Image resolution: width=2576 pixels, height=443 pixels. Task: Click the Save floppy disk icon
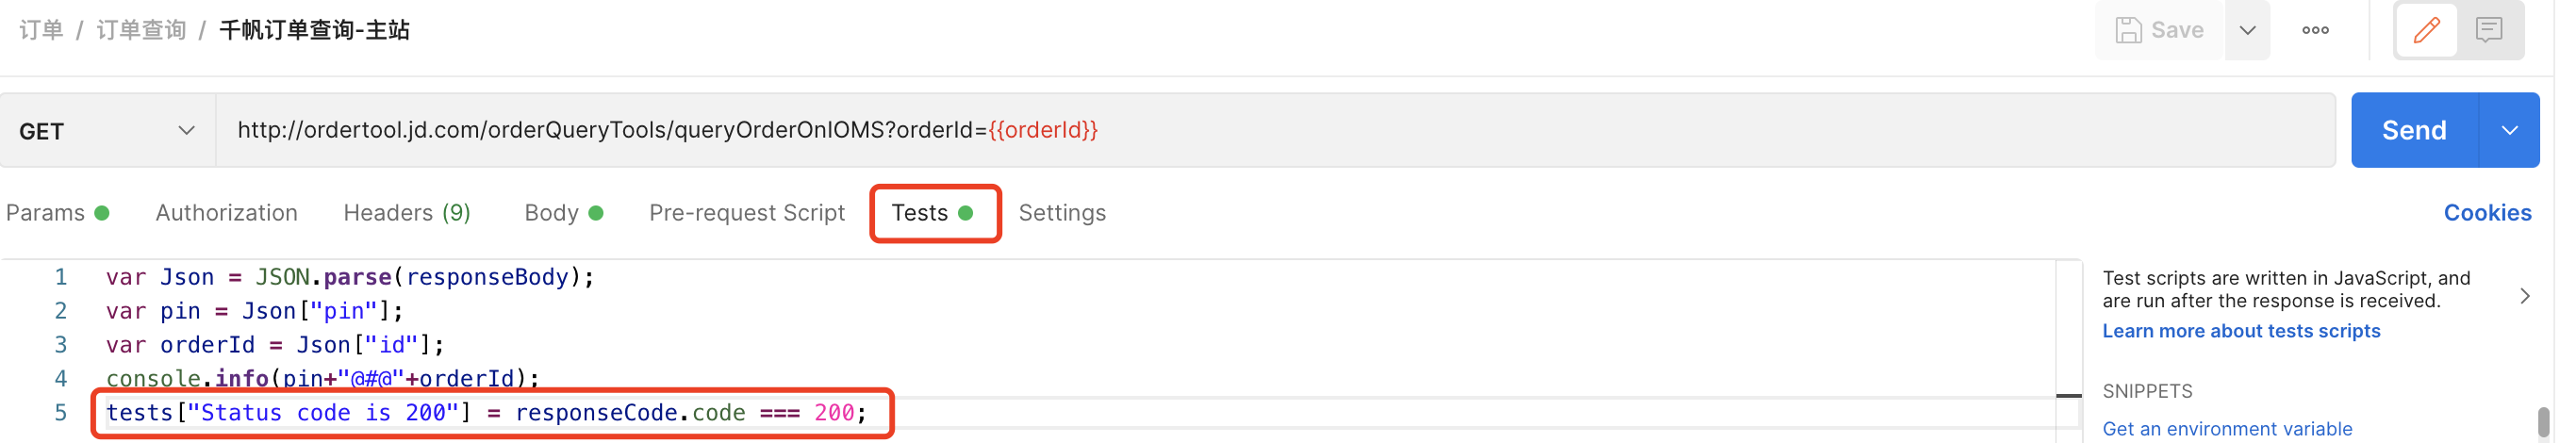pyautogui.click(x=2128, y=30)
